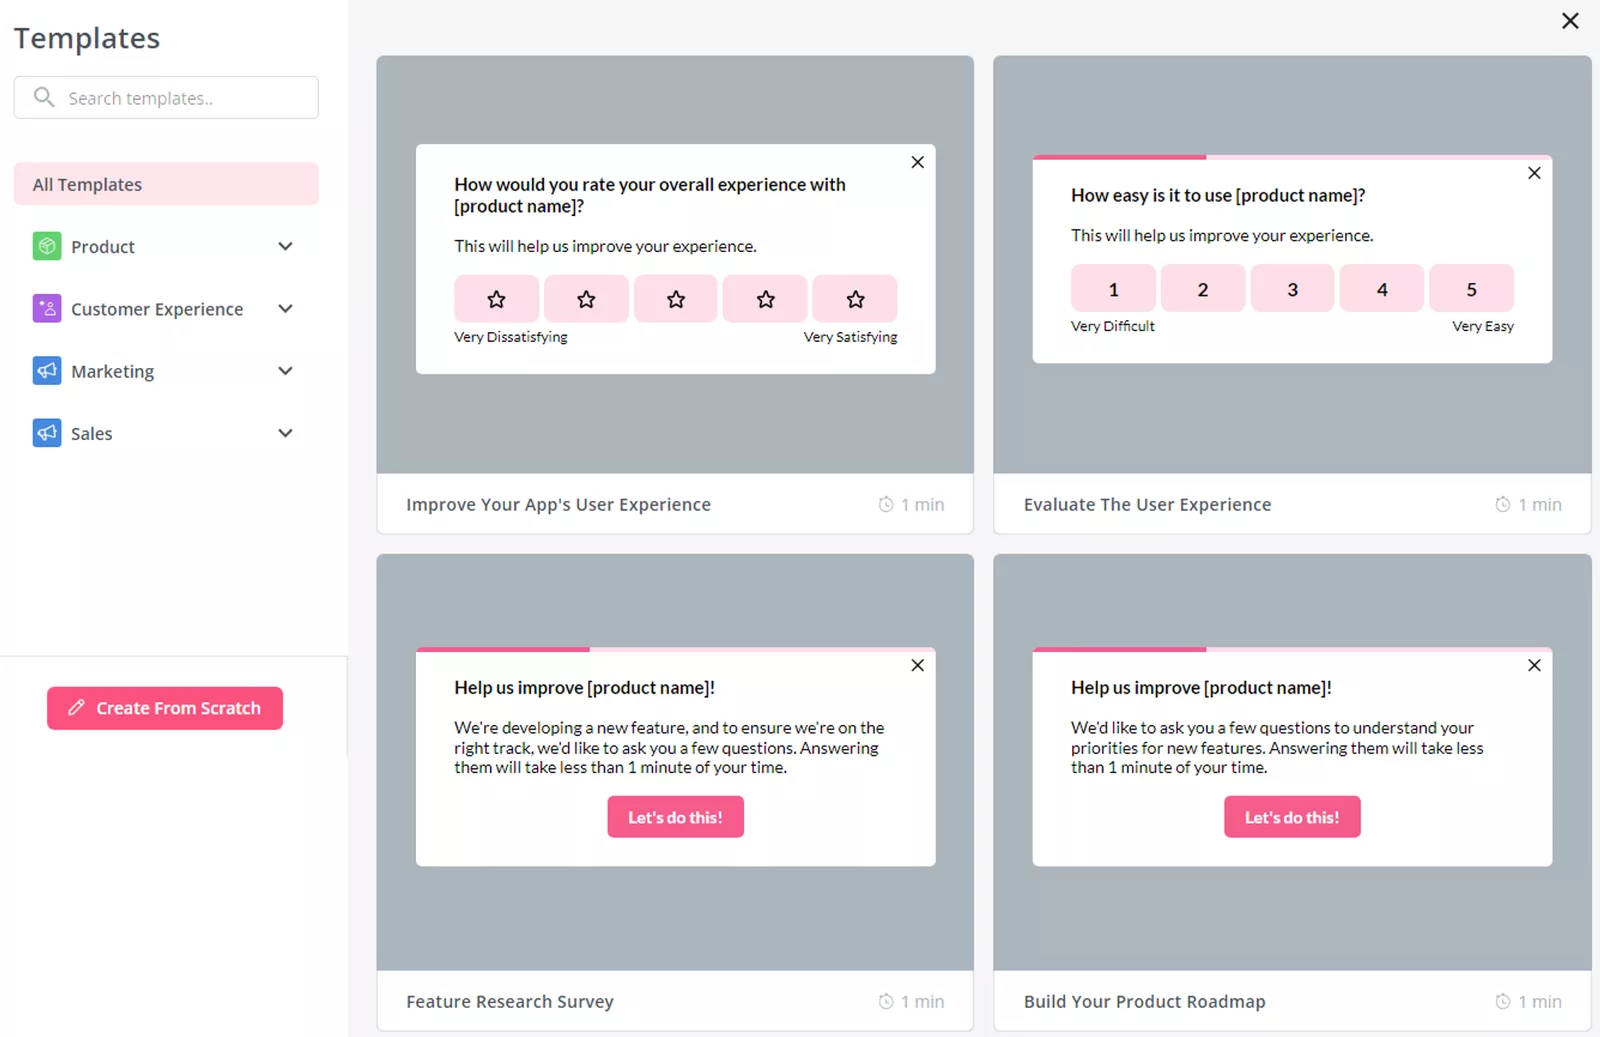Click the Create From Scratch button
1600x1037 pixels.
click(x=164, y=708)
